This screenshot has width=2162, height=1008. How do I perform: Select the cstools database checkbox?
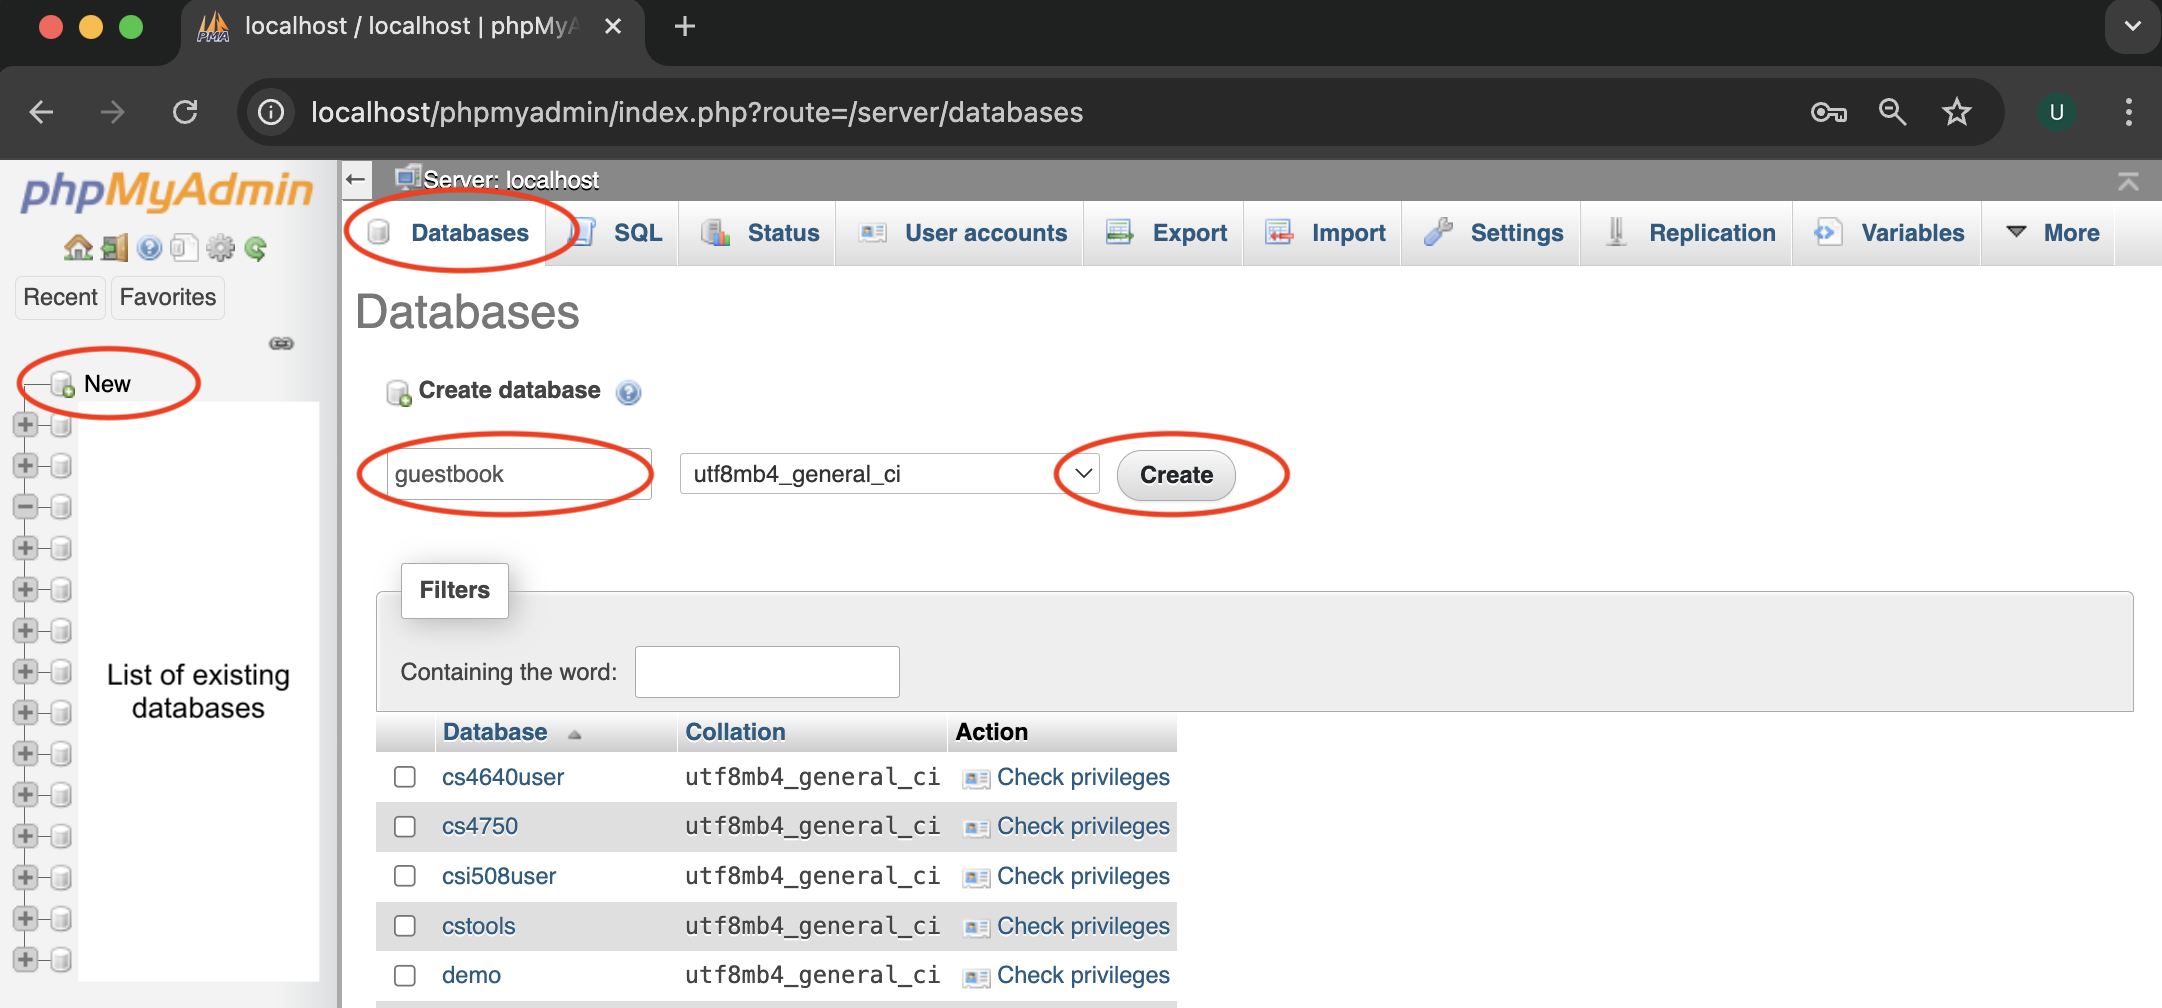[405, 926]
